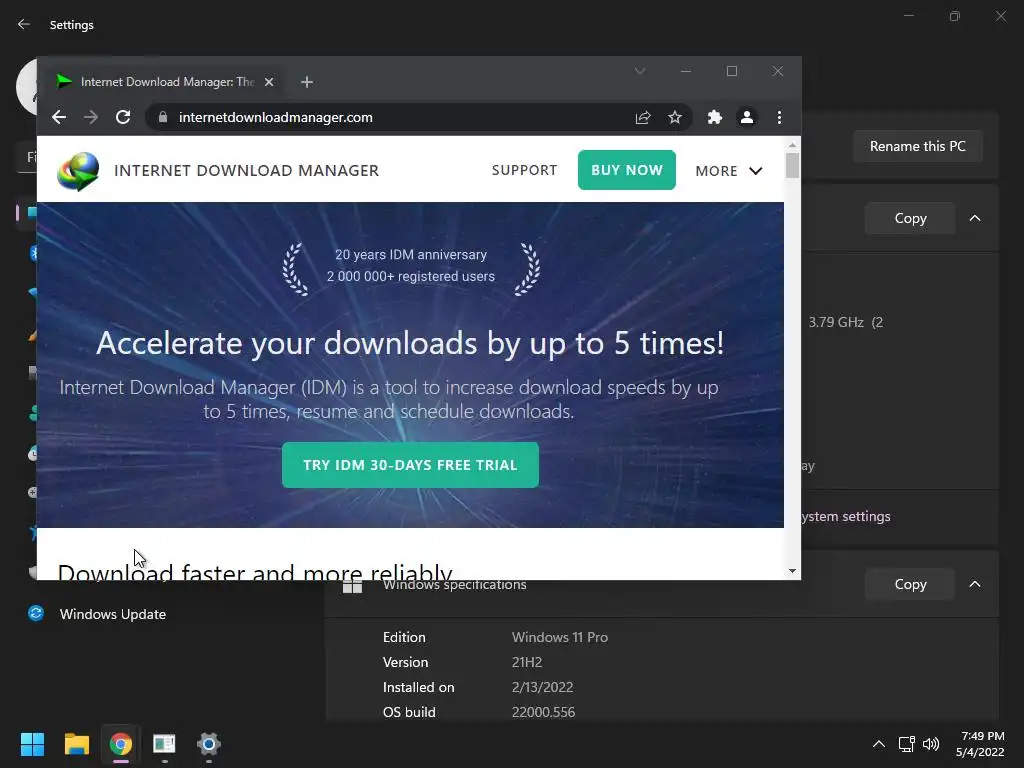Click the system settings link

tap(846, 516)
